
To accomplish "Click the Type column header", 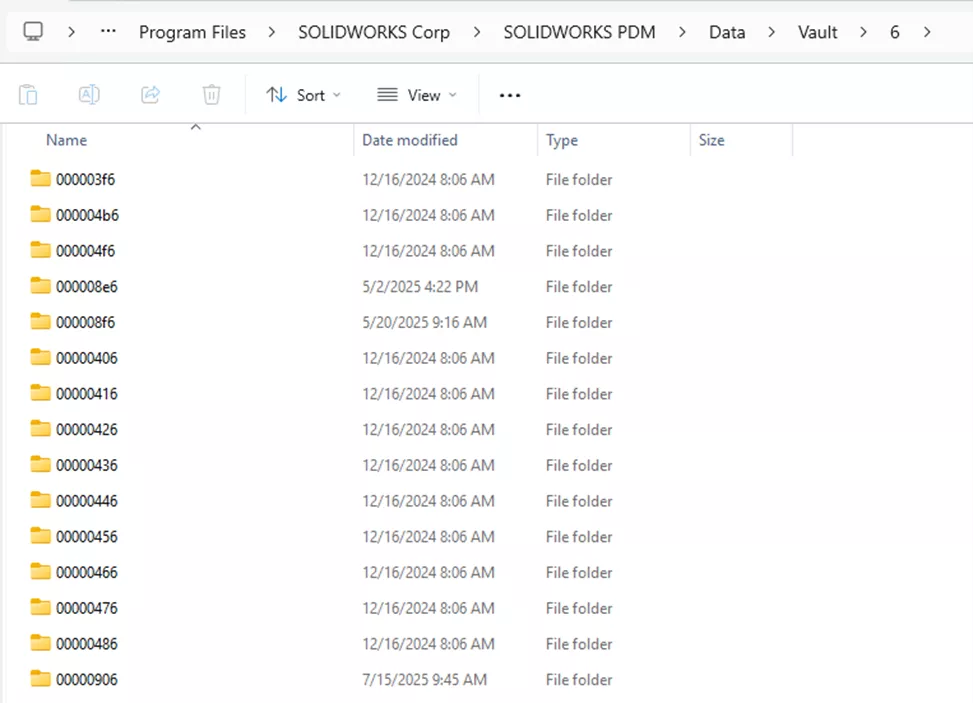I will [x=561, y=140].
